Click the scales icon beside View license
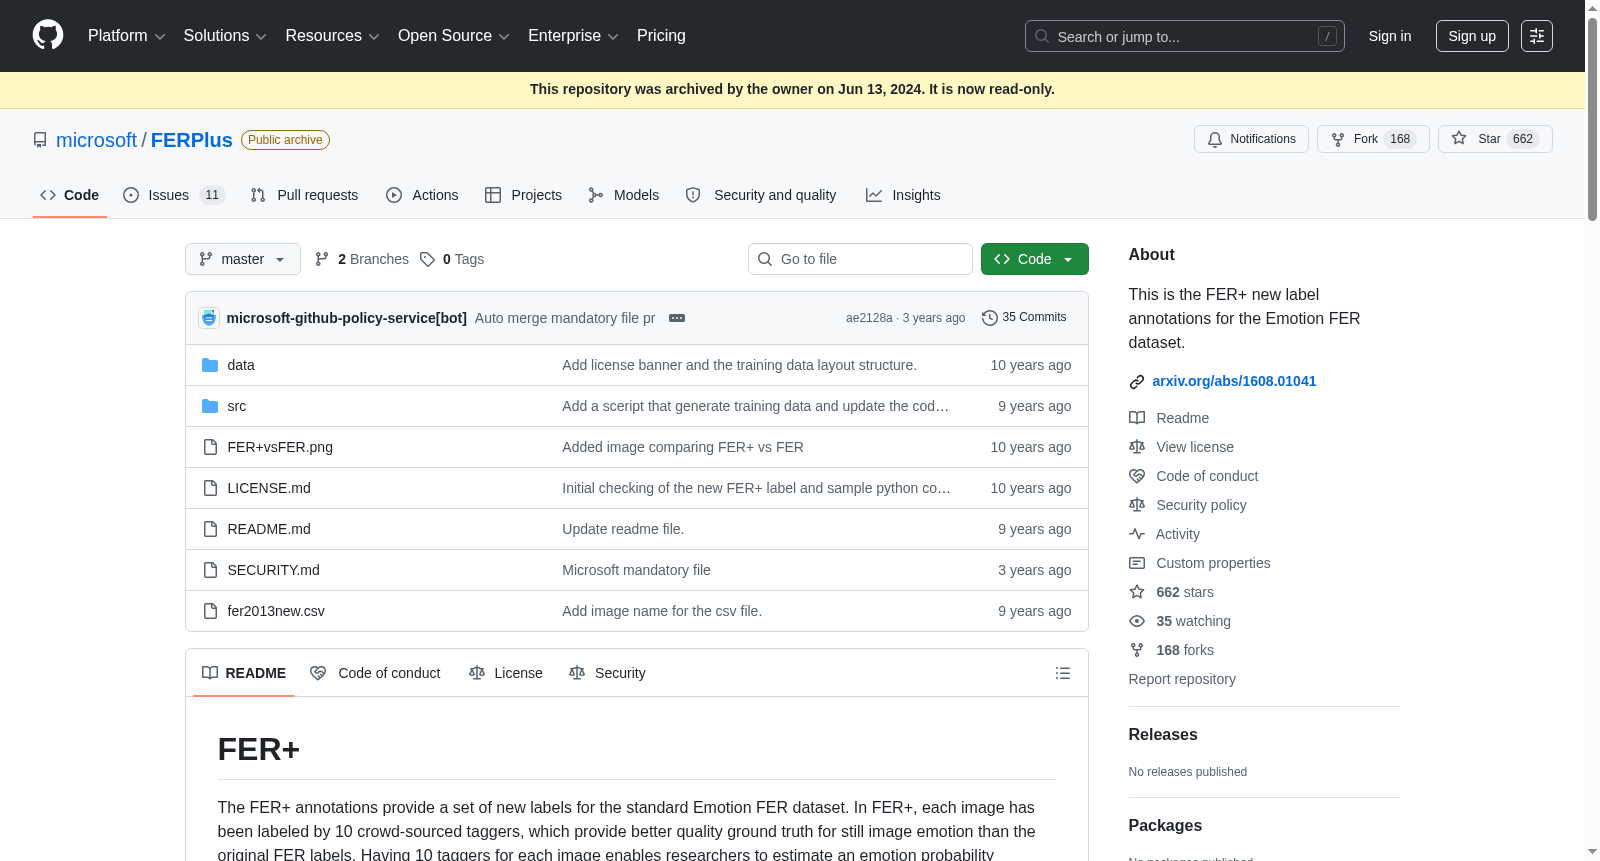The width and height of the screenshot is (1600, 861). (x=1137, y=447)
